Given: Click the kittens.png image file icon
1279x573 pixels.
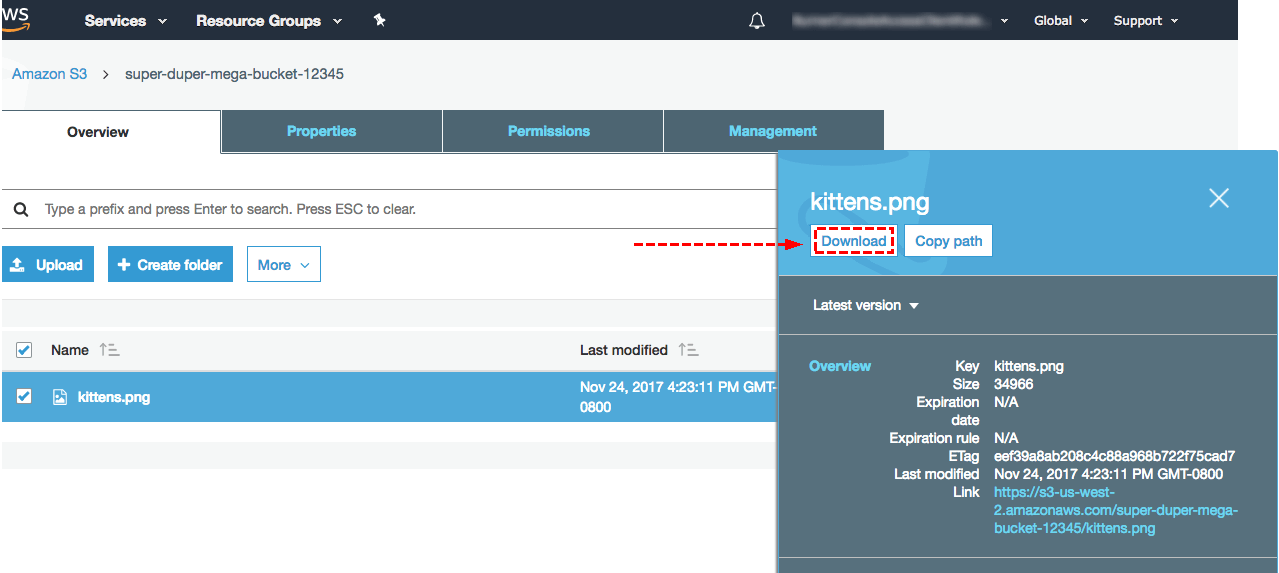Looking at the screenshot, I should coord(60,397).
